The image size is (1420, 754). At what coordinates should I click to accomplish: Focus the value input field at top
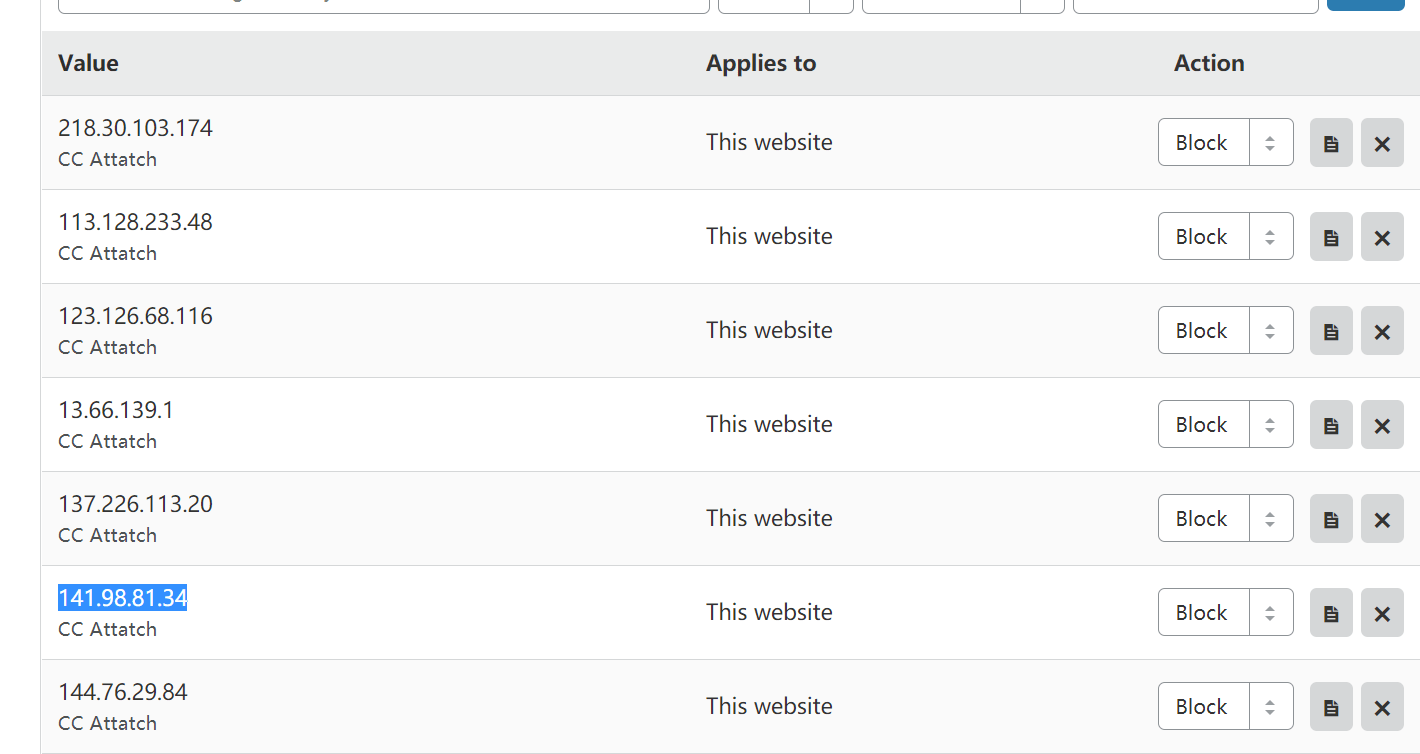tap(384, 5)
